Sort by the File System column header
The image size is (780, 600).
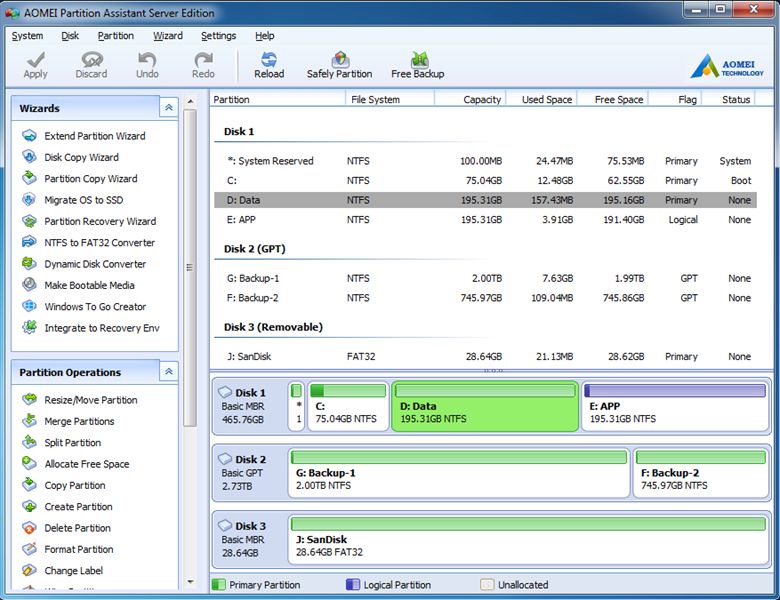[x=390, y=100]
